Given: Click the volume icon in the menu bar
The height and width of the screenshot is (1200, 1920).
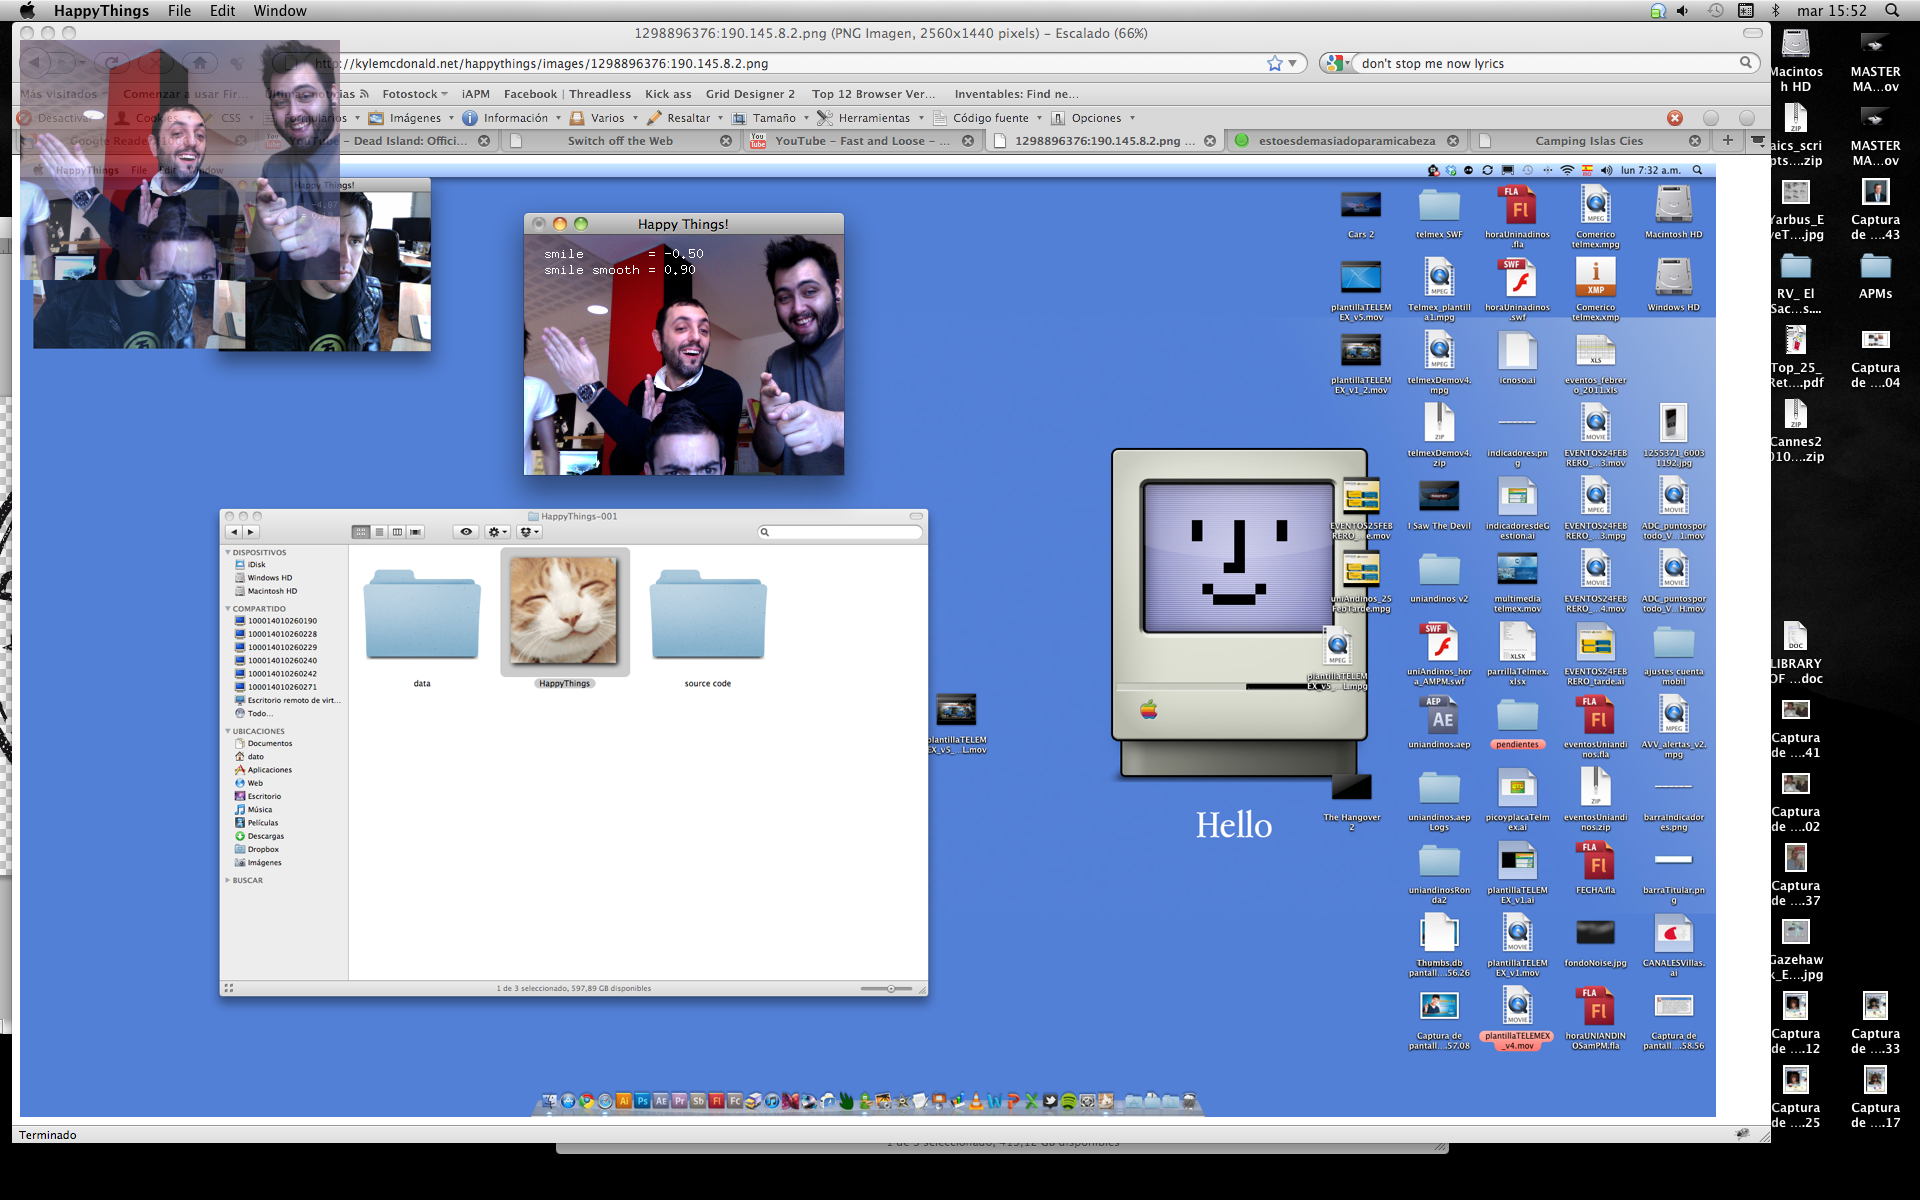Looking at the screenshot, I should pos(1683,11).
